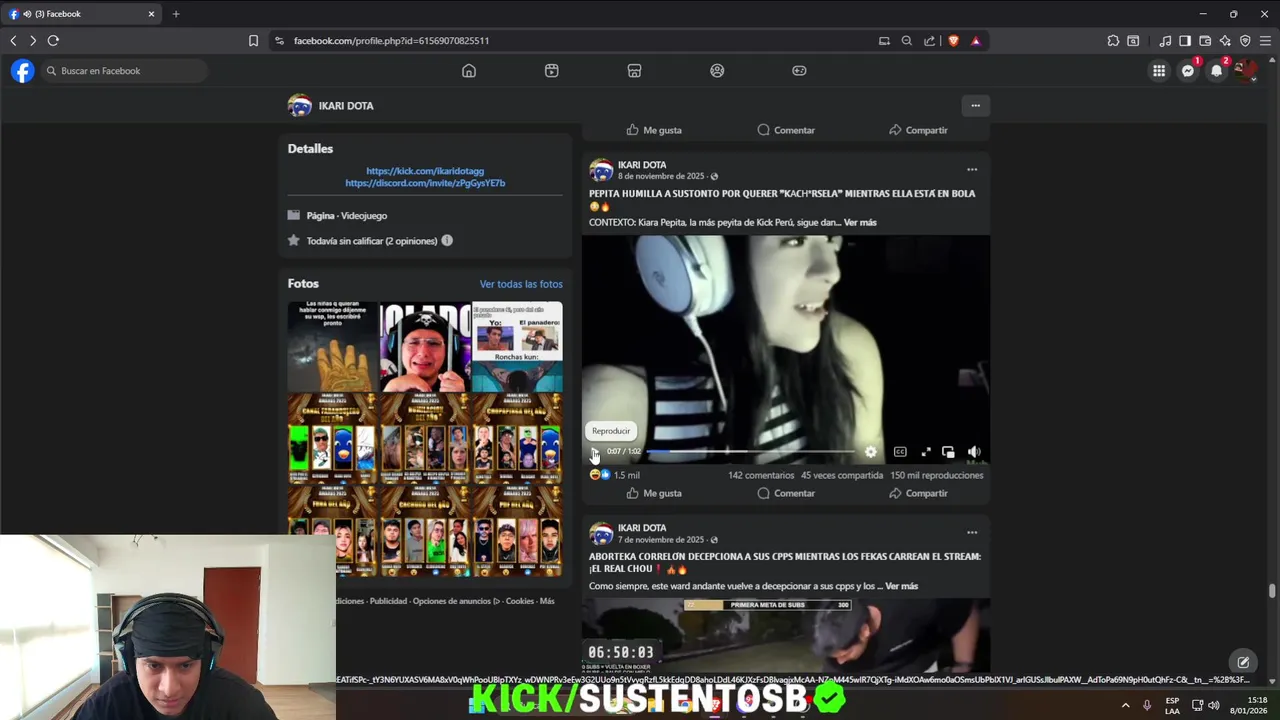
Task: Open Facebook notifications bell
Action: 1217,71
